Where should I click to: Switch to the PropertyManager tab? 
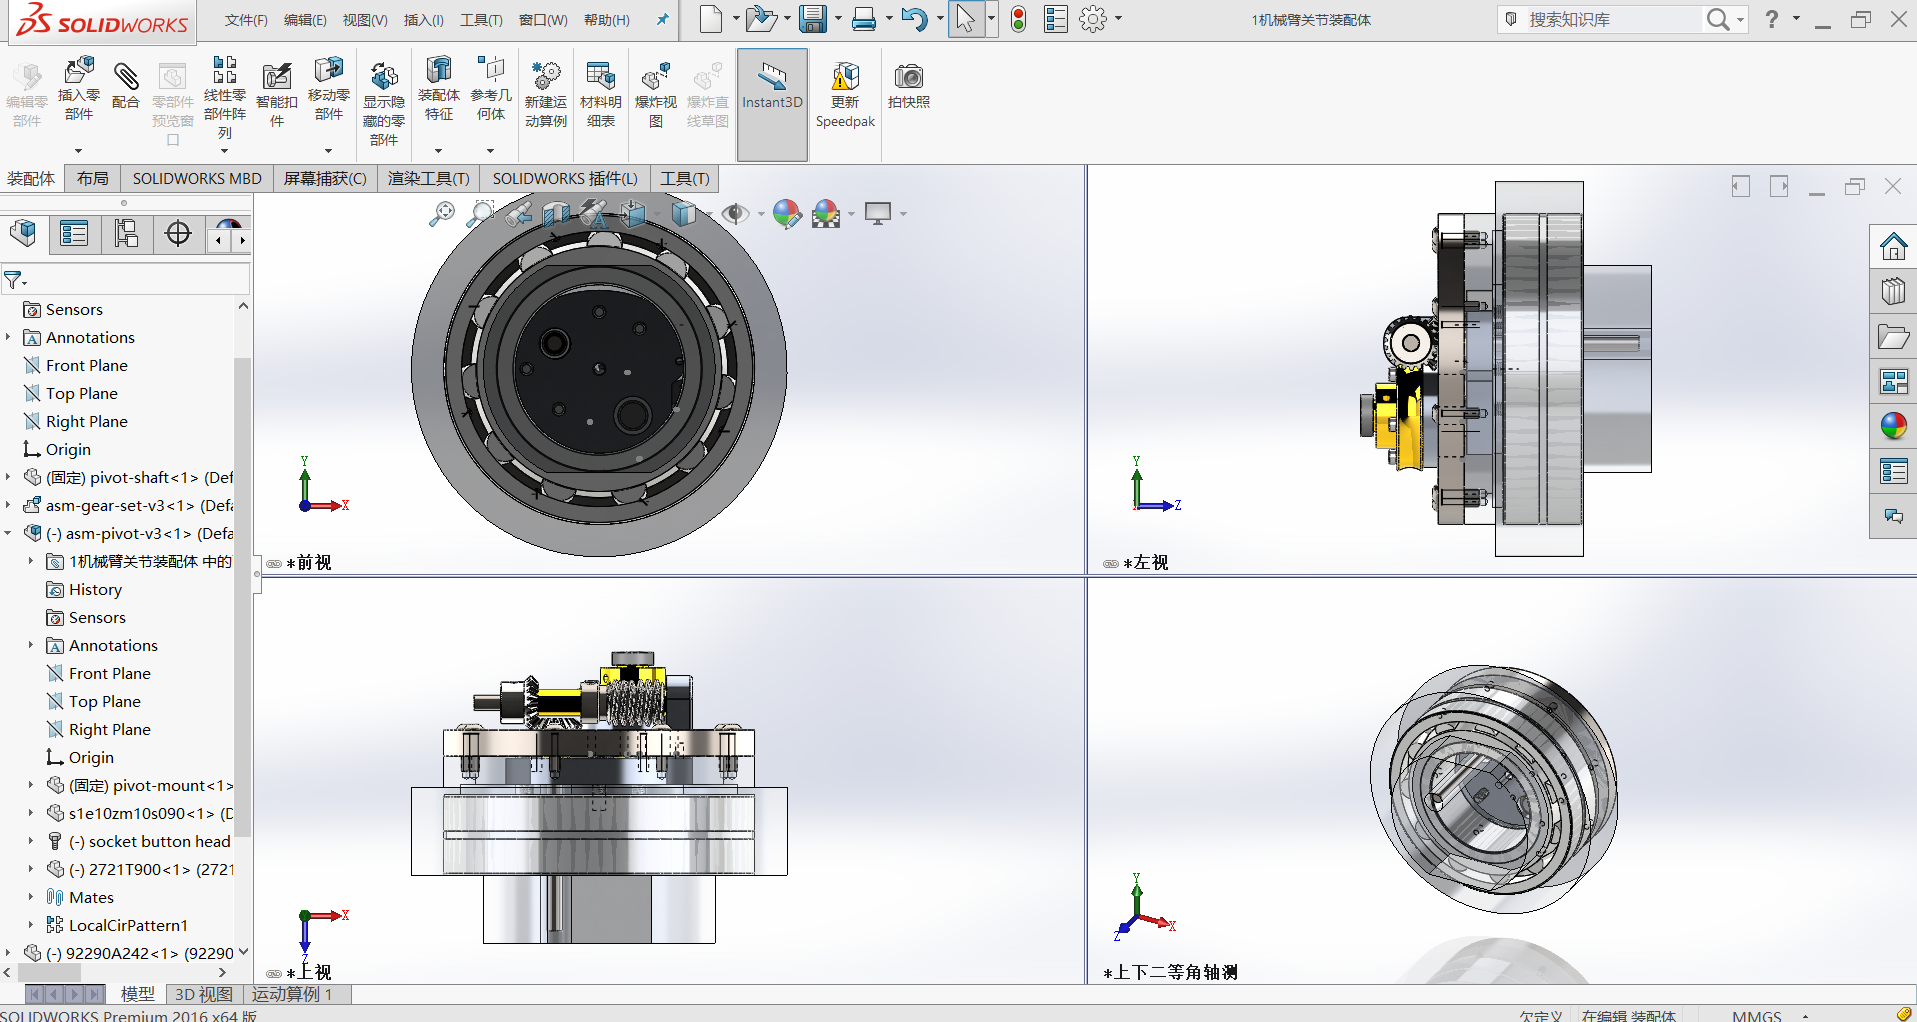75,234
